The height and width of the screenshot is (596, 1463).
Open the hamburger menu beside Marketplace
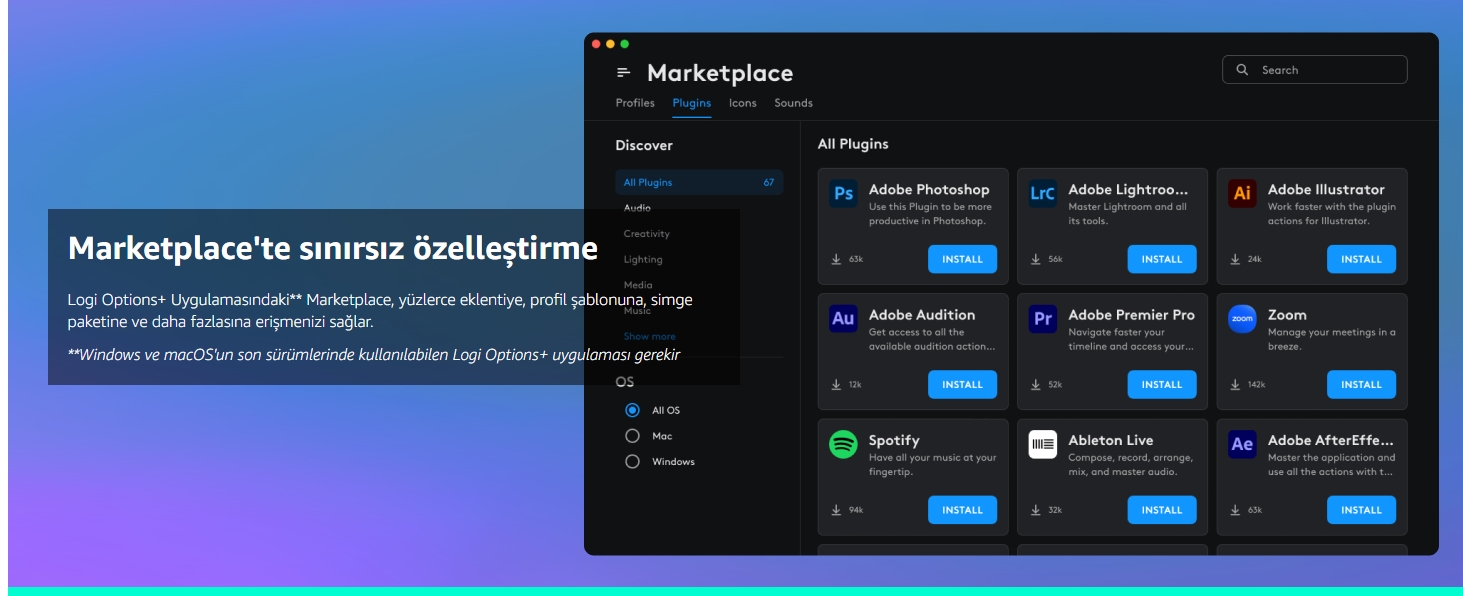tap(624, 73)
